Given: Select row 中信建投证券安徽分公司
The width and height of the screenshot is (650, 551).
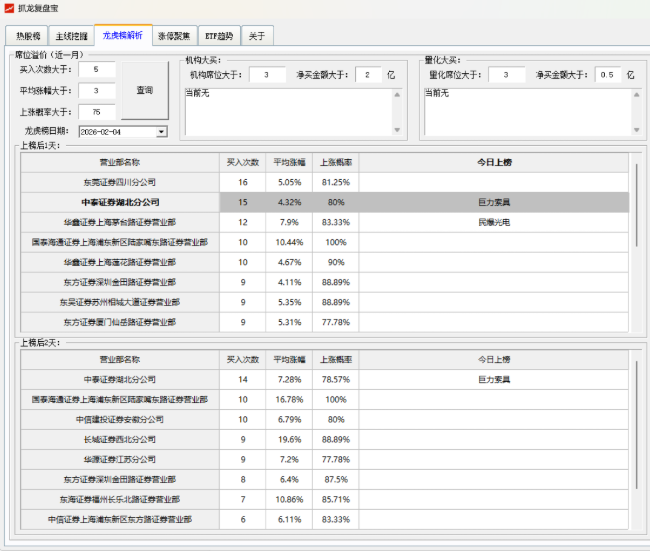Looking at the screenshot, I should coord(120,420).
